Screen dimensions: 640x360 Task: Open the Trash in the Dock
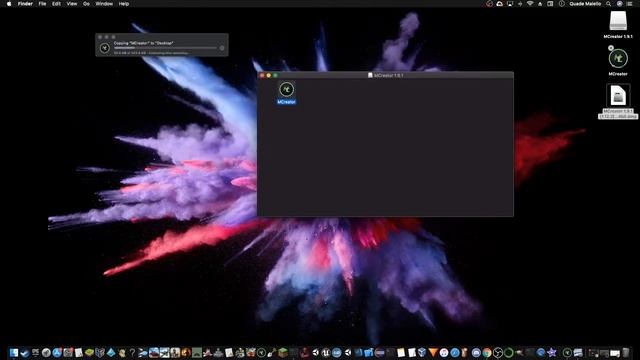626,353
